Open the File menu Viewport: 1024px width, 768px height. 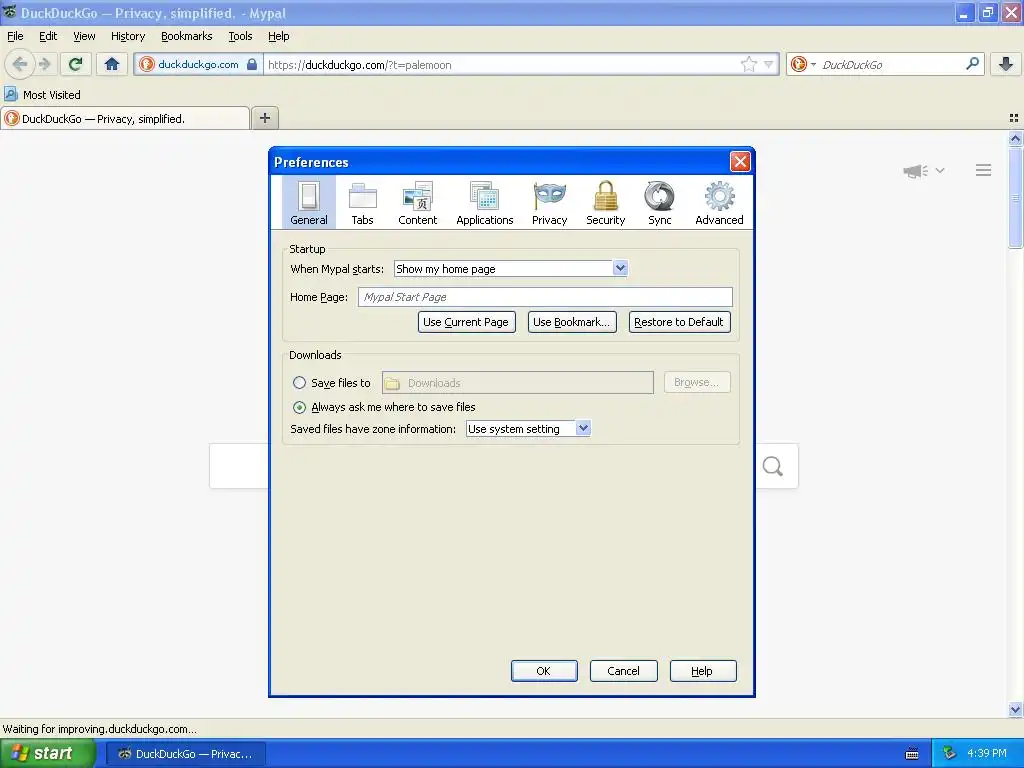point(15,36)
